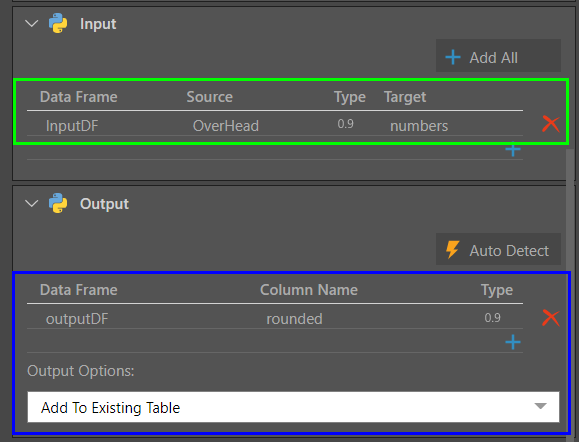Click the Add All button
The image size is (579, 442).
pyautogui.click(x=498, y=56)
